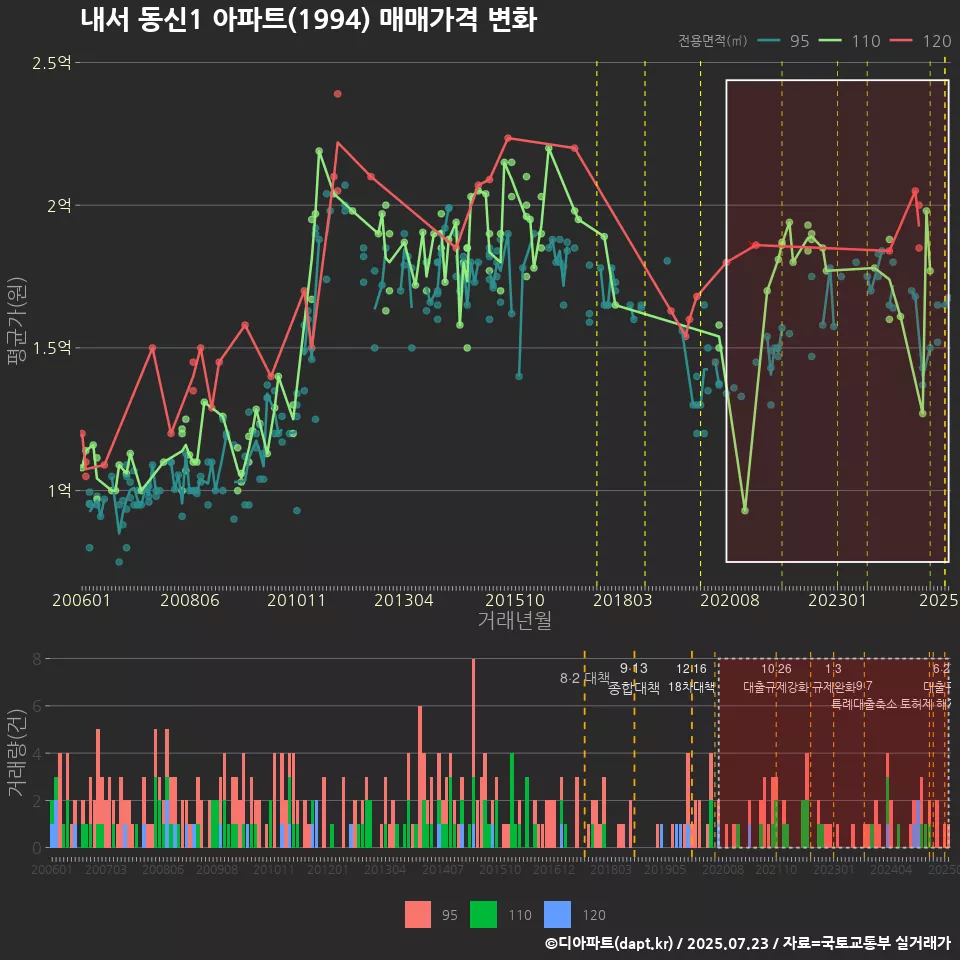Image resolution: width=960 pixels, height=960 pixels.
Task: Click the '201905' tick label on the volume chart
Action: [665, 869]
